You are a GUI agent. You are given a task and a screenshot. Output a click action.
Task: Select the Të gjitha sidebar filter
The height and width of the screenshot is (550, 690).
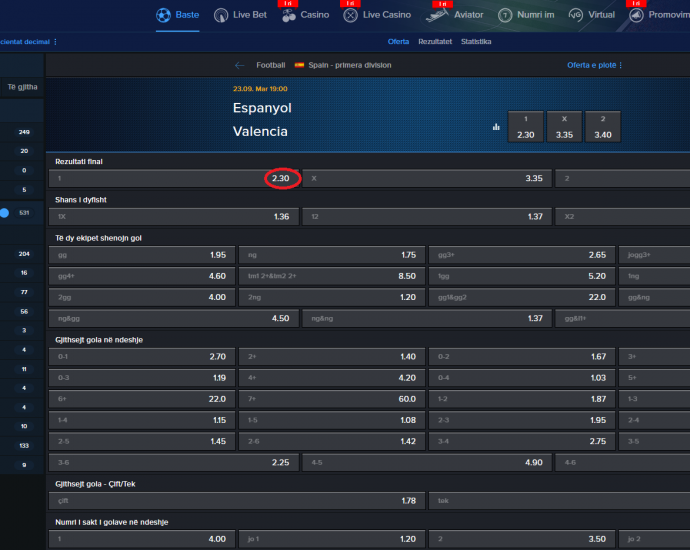[x=22, y=87]
